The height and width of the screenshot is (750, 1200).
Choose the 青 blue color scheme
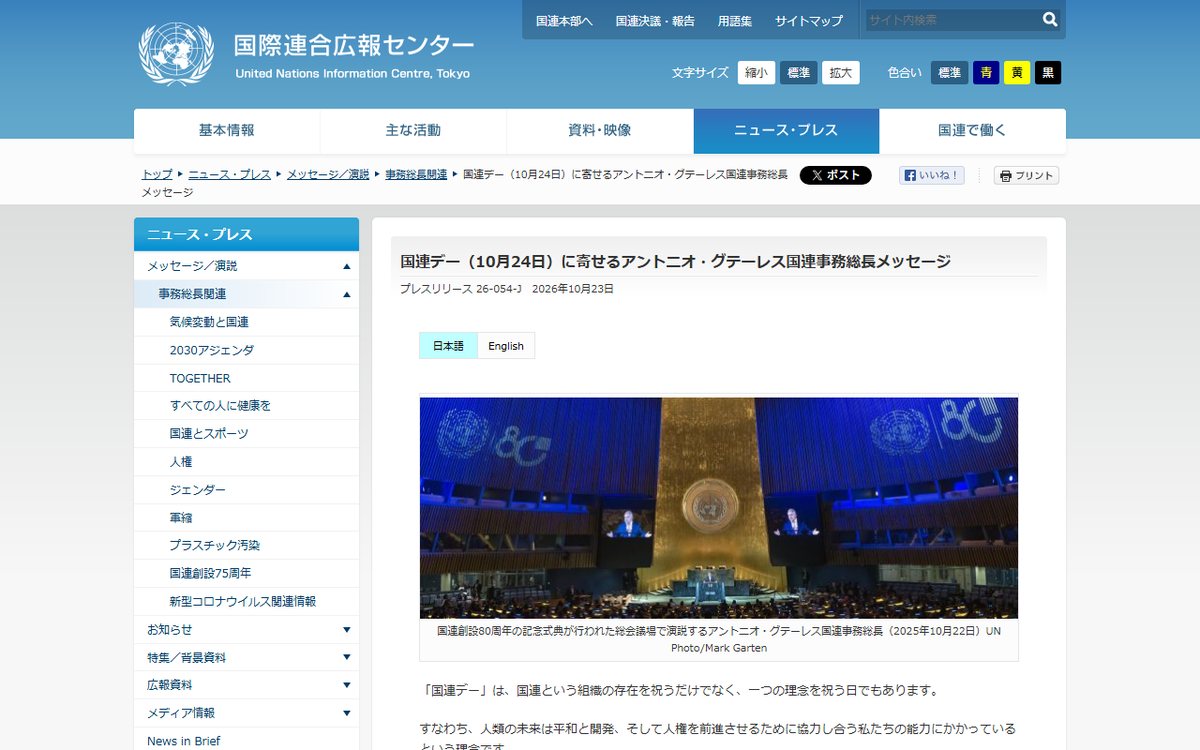986,73
